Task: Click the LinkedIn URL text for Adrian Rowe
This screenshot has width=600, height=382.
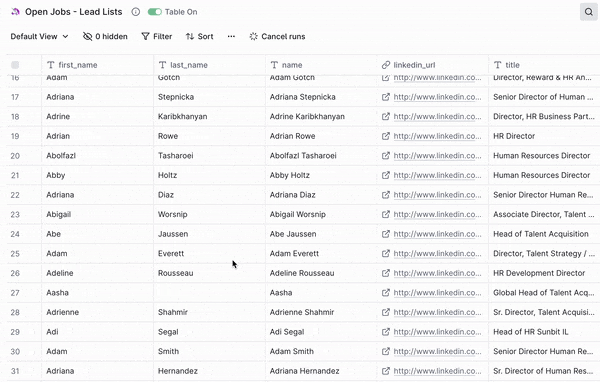Action: coord(437,136)
